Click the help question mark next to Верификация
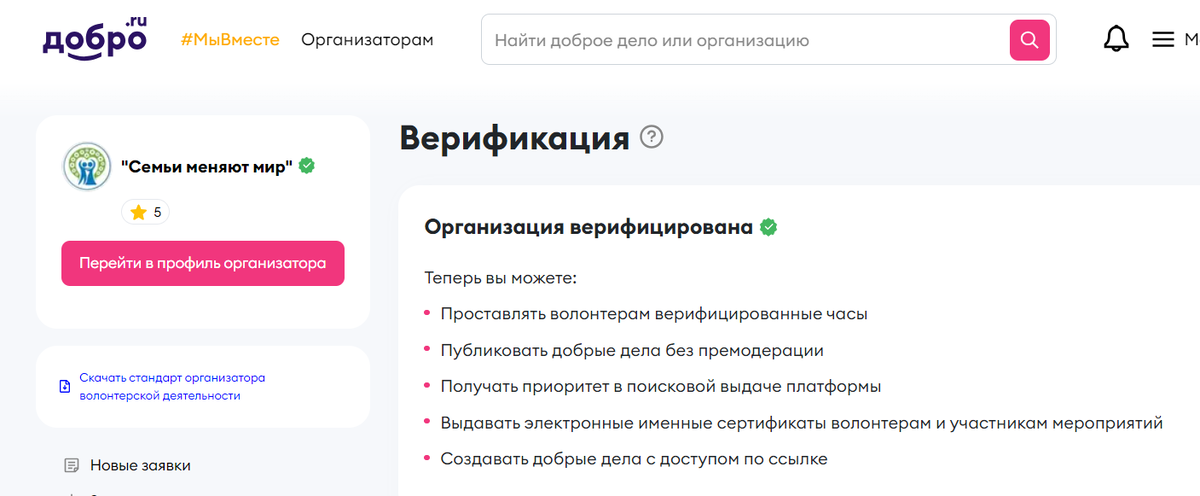Screen dimensions: 1200x496 (x=652, y=137)
